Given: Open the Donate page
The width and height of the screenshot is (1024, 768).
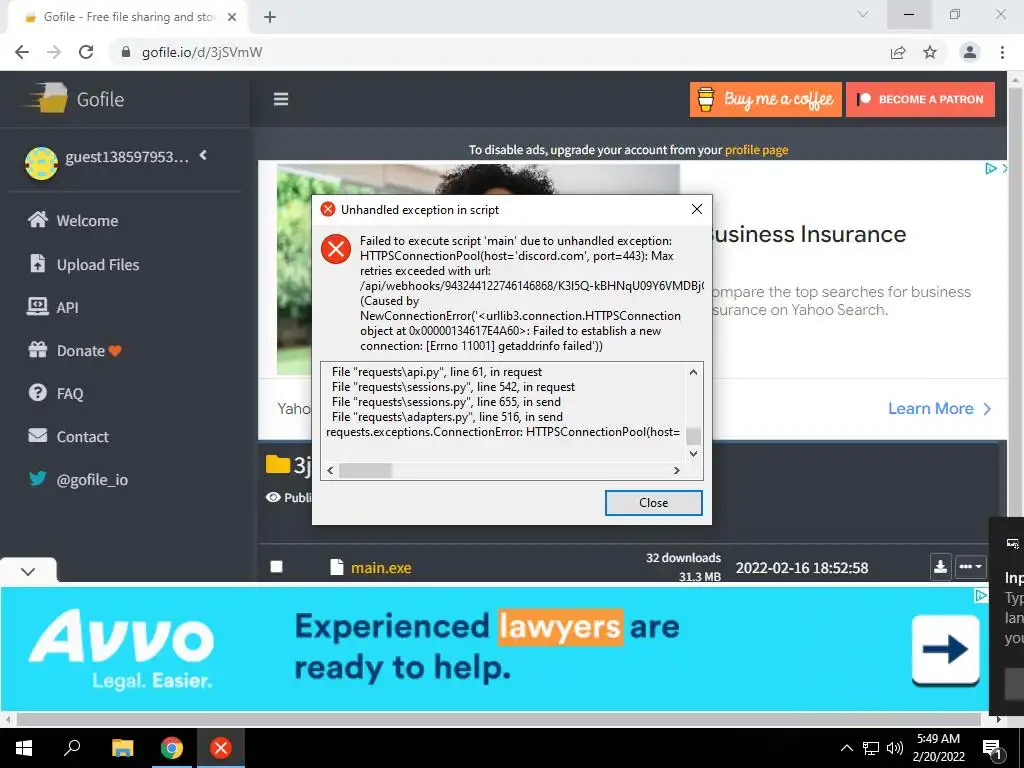Looking at the screenshot, I should click(x=74, y=350).
